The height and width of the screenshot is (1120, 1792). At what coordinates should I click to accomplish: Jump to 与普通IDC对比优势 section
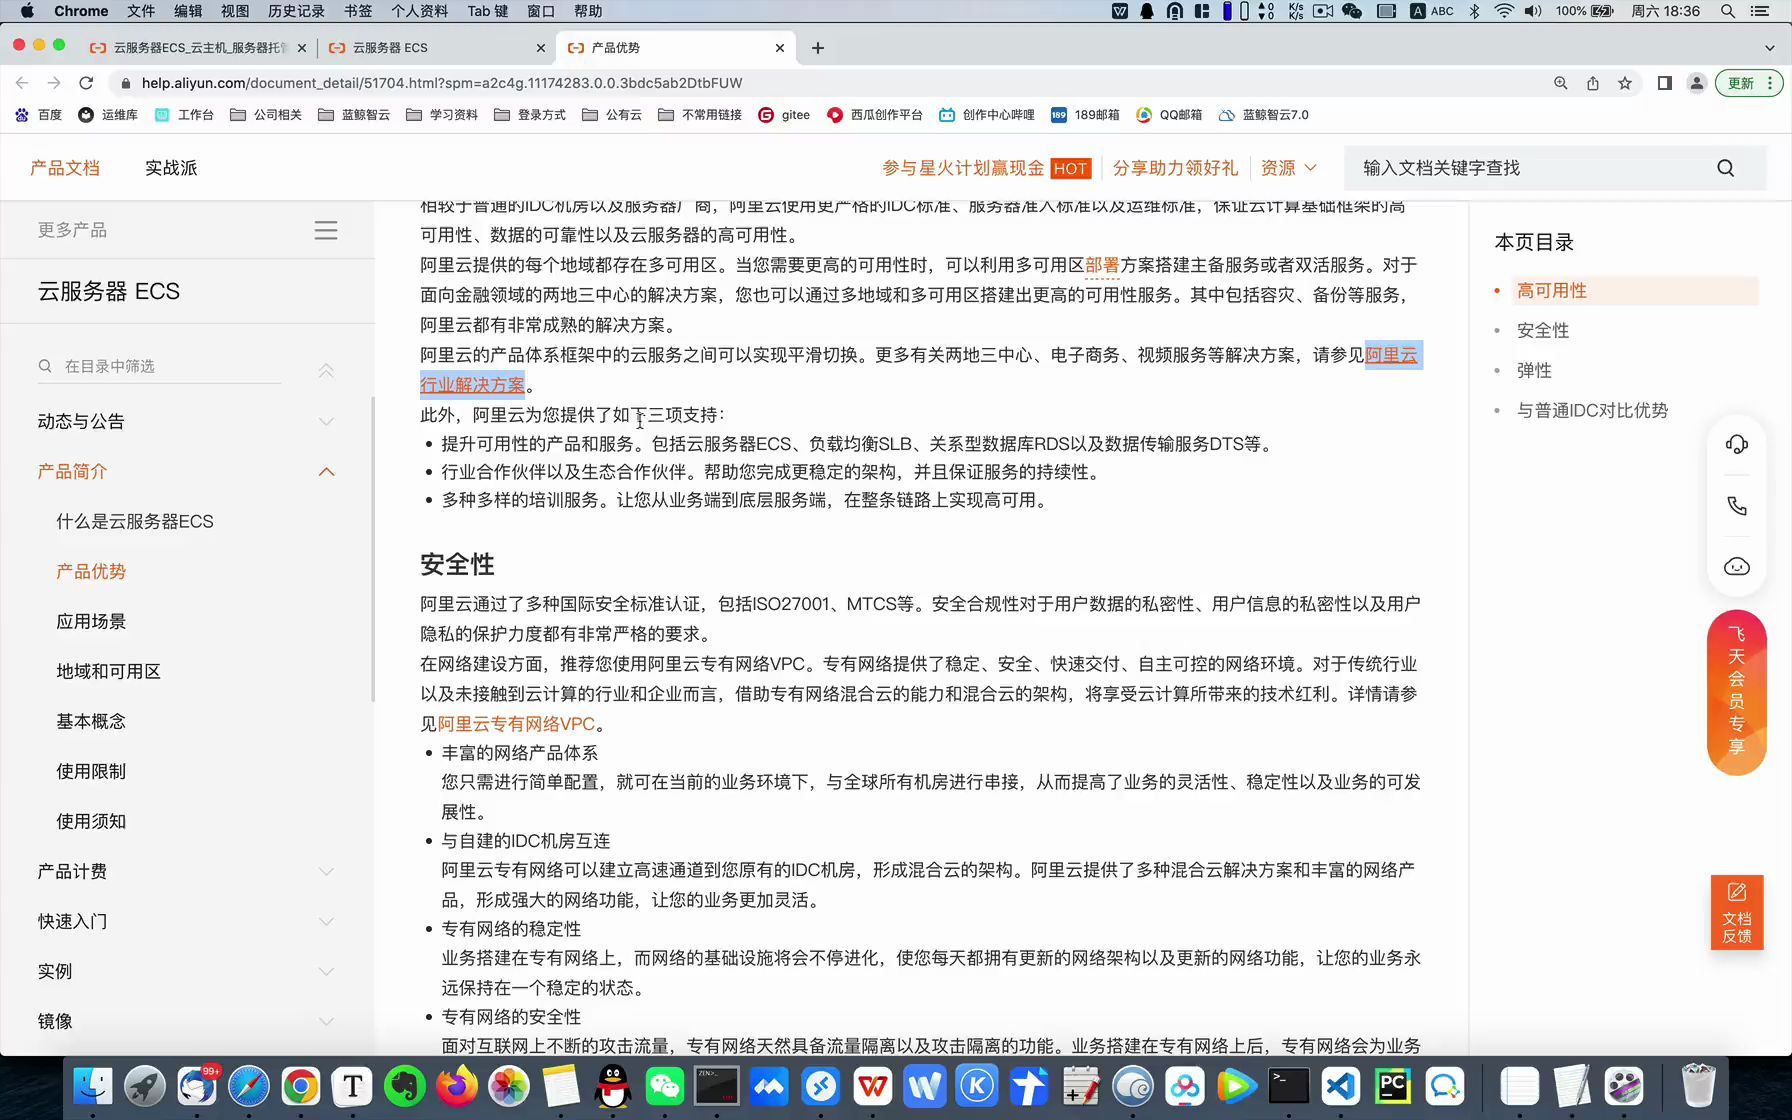[1592, 410]
